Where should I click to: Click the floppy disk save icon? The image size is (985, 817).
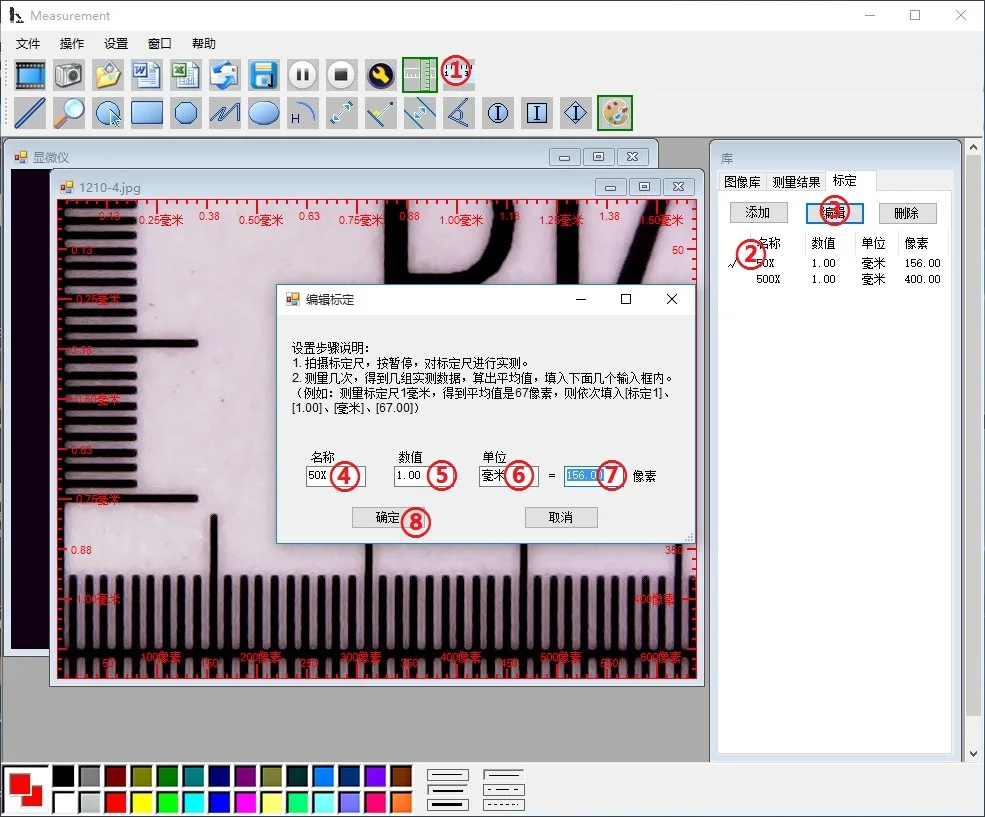tap(263, 75)
